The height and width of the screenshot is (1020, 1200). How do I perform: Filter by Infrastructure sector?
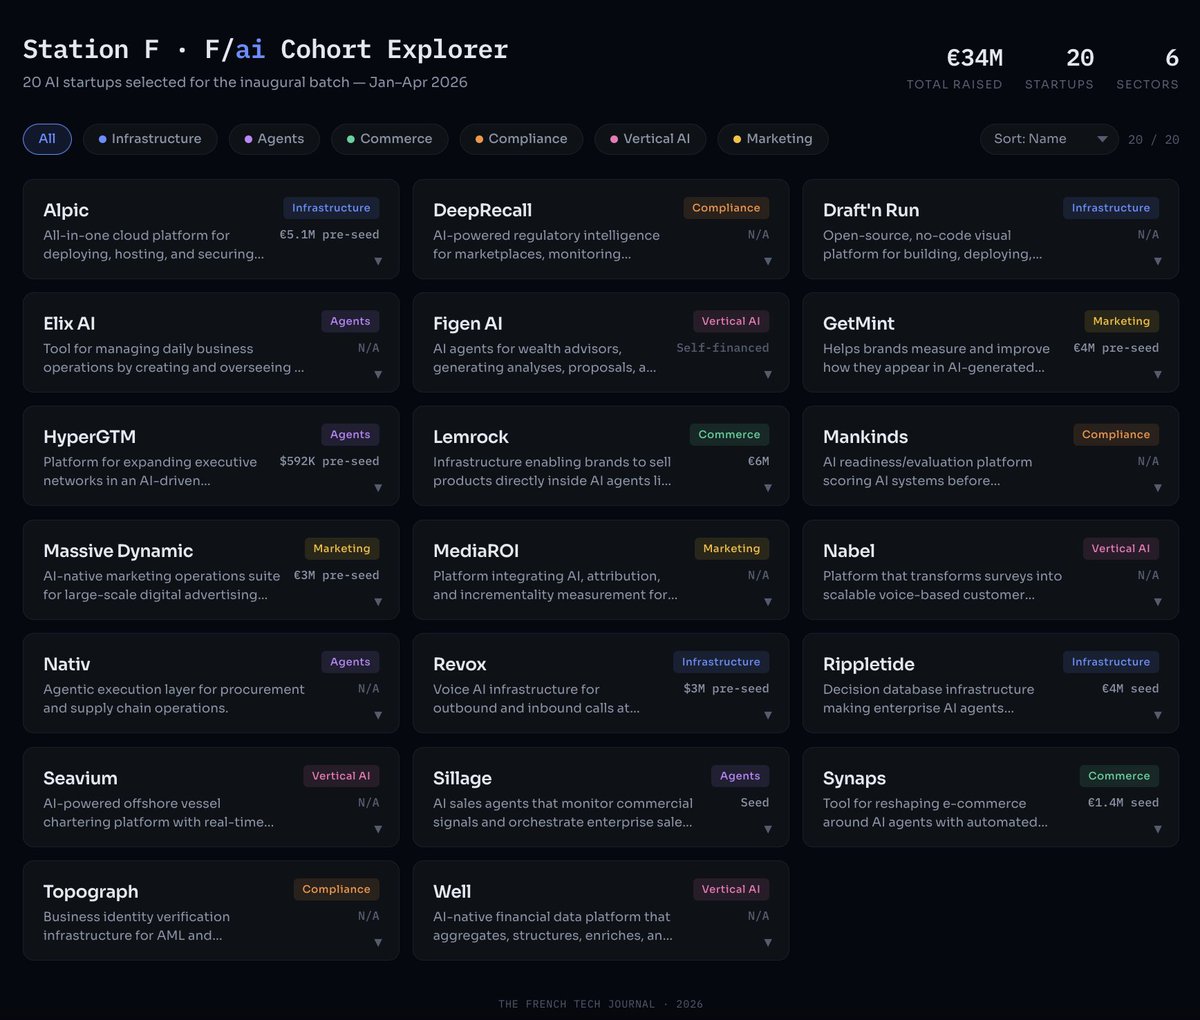pyautogui.click(x=150, y=139)
